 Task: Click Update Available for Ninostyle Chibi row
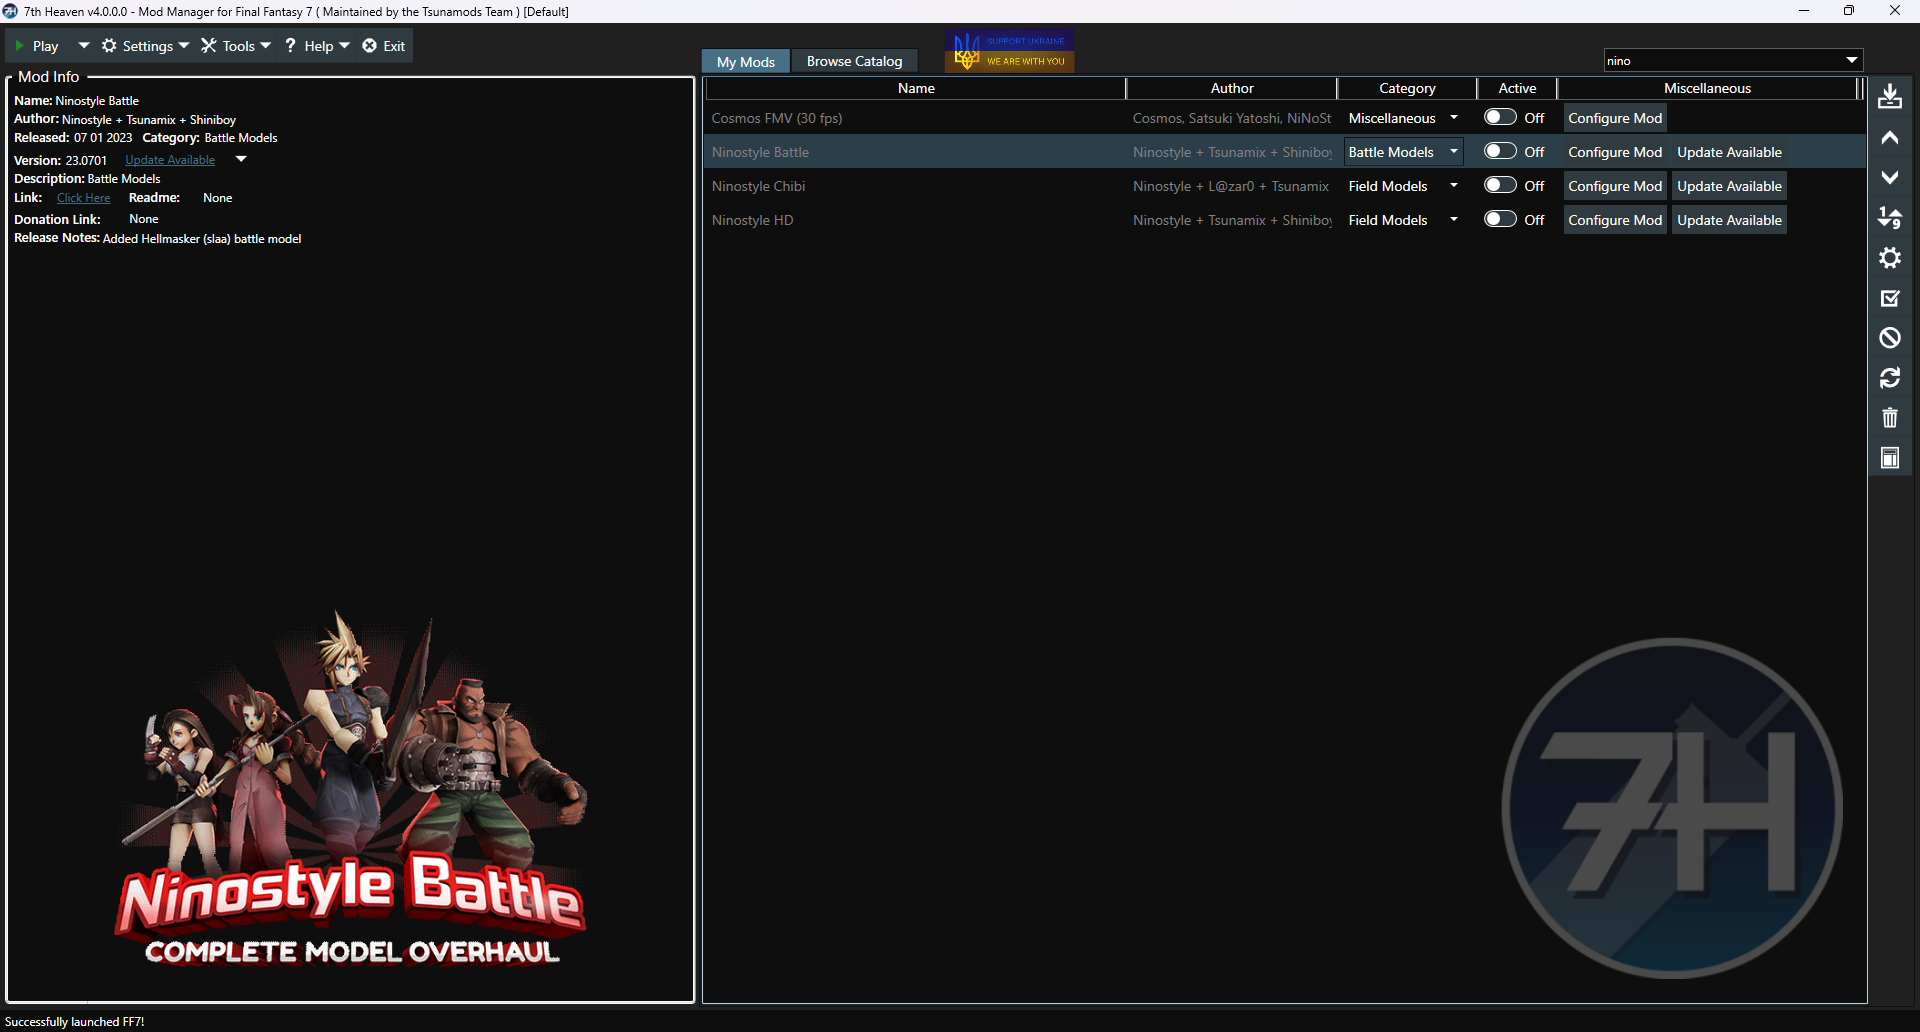tap(1729, 186)
